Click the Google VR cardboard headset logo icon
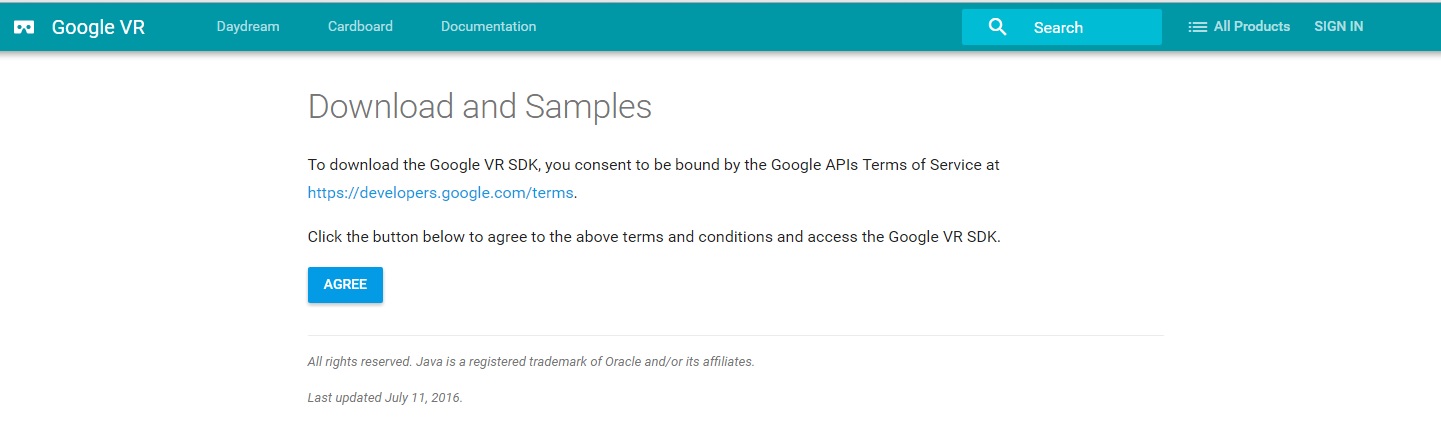The height and width of the screenshot is (440, 1441). [24, 27]
